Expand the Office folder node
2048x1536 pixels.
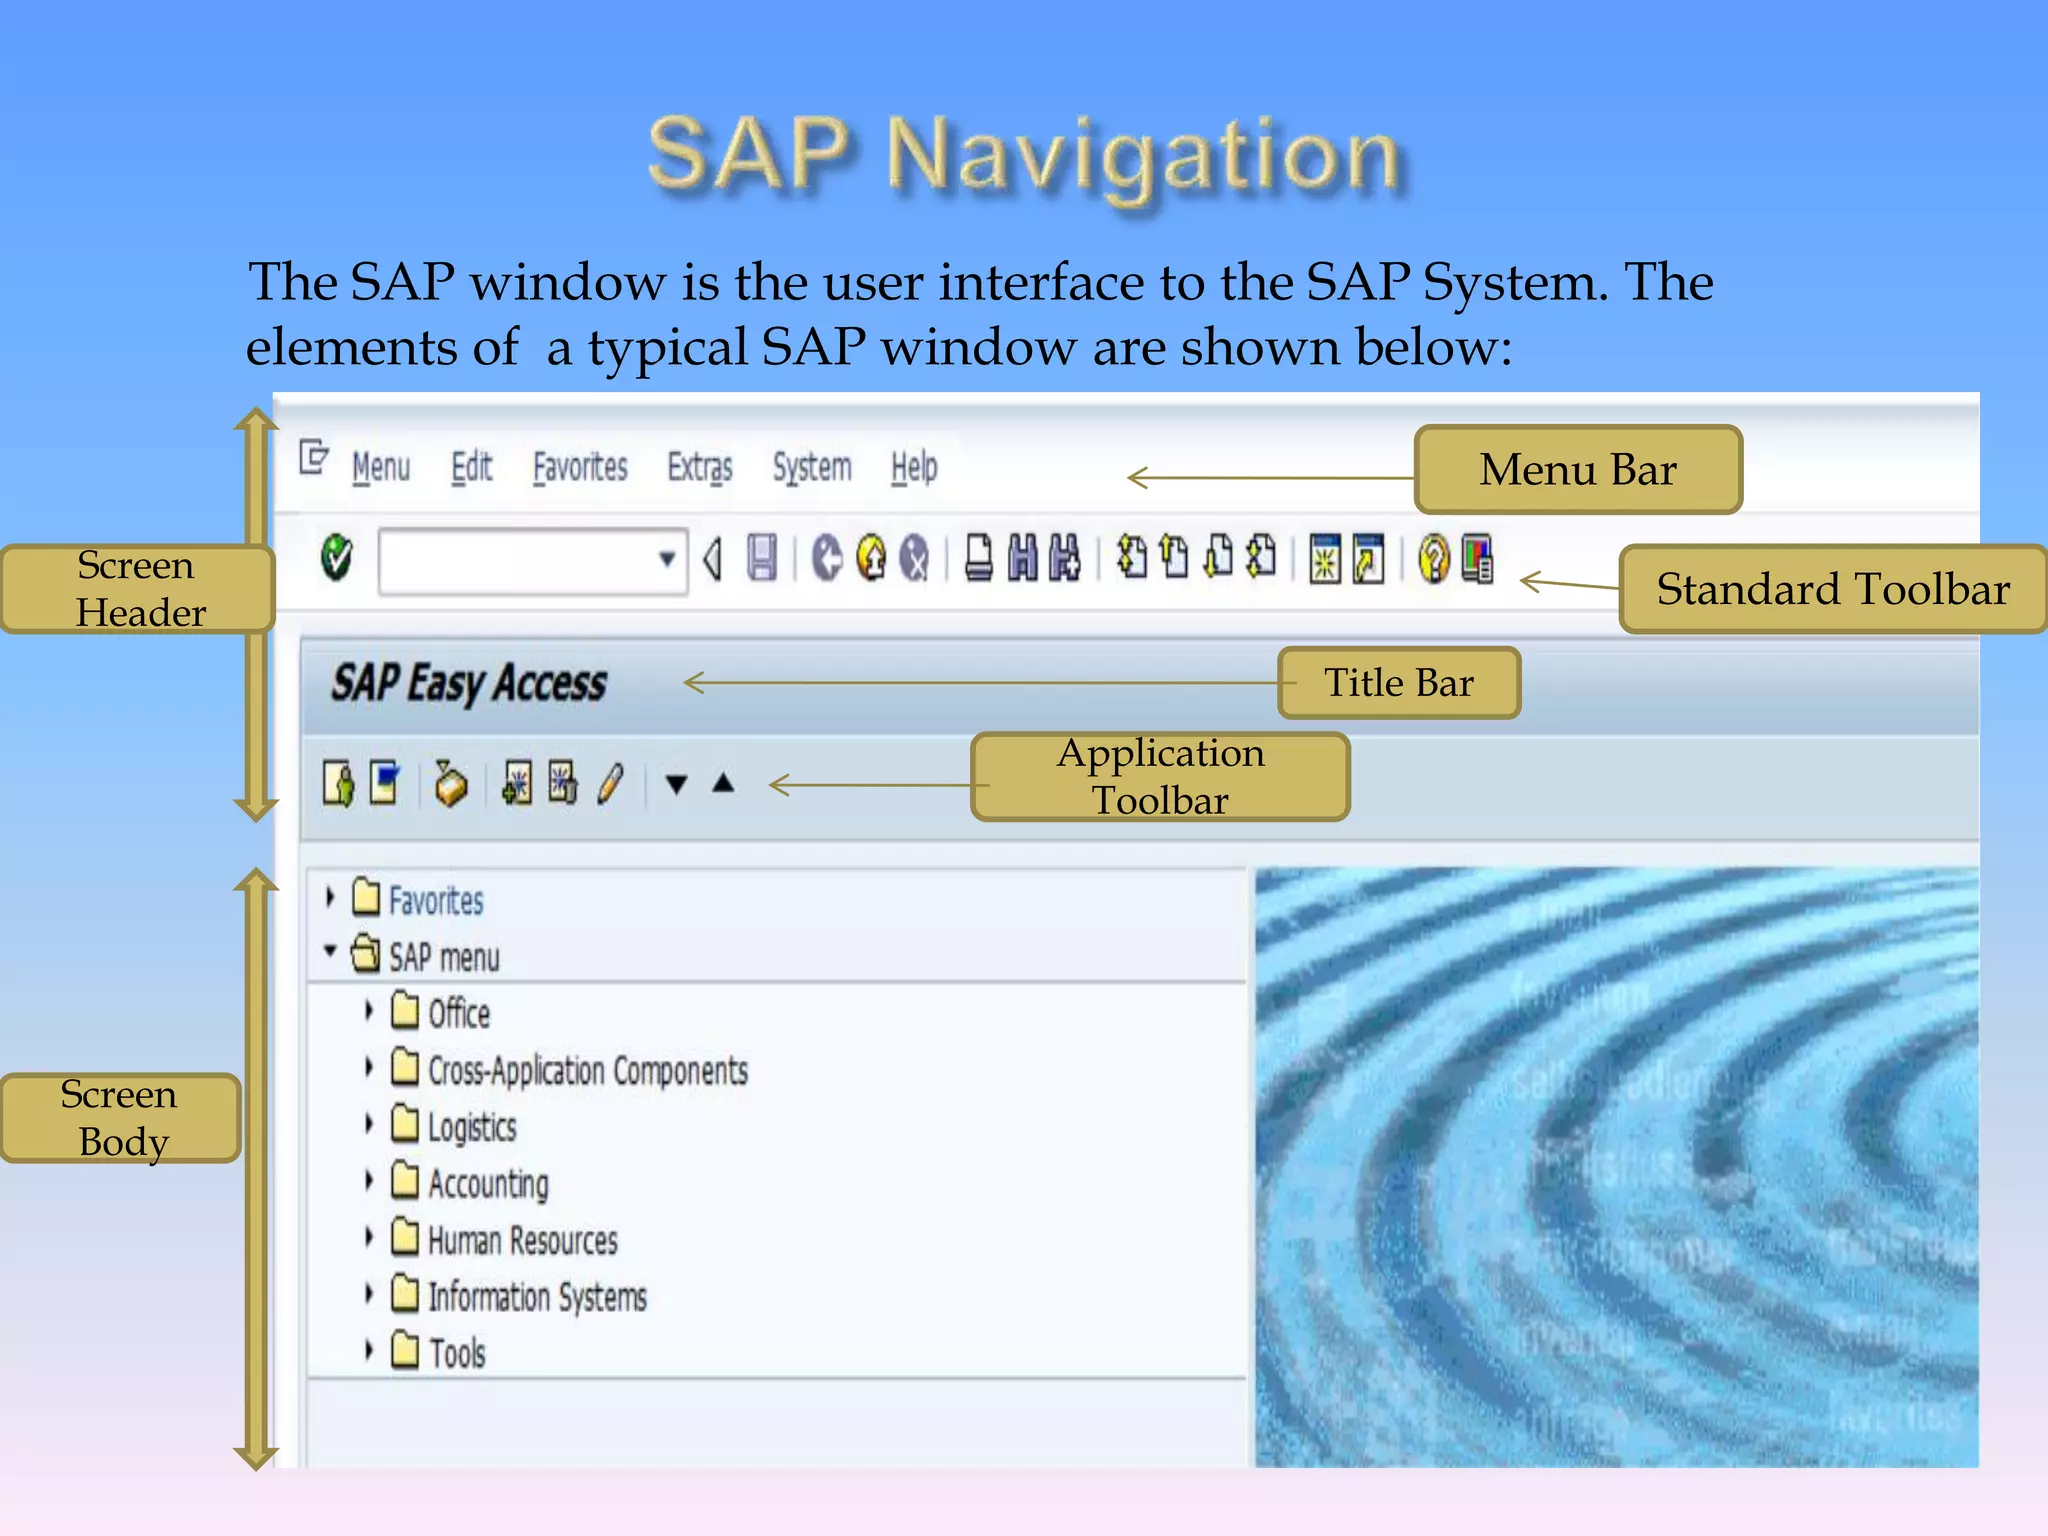coord(369,1010)
